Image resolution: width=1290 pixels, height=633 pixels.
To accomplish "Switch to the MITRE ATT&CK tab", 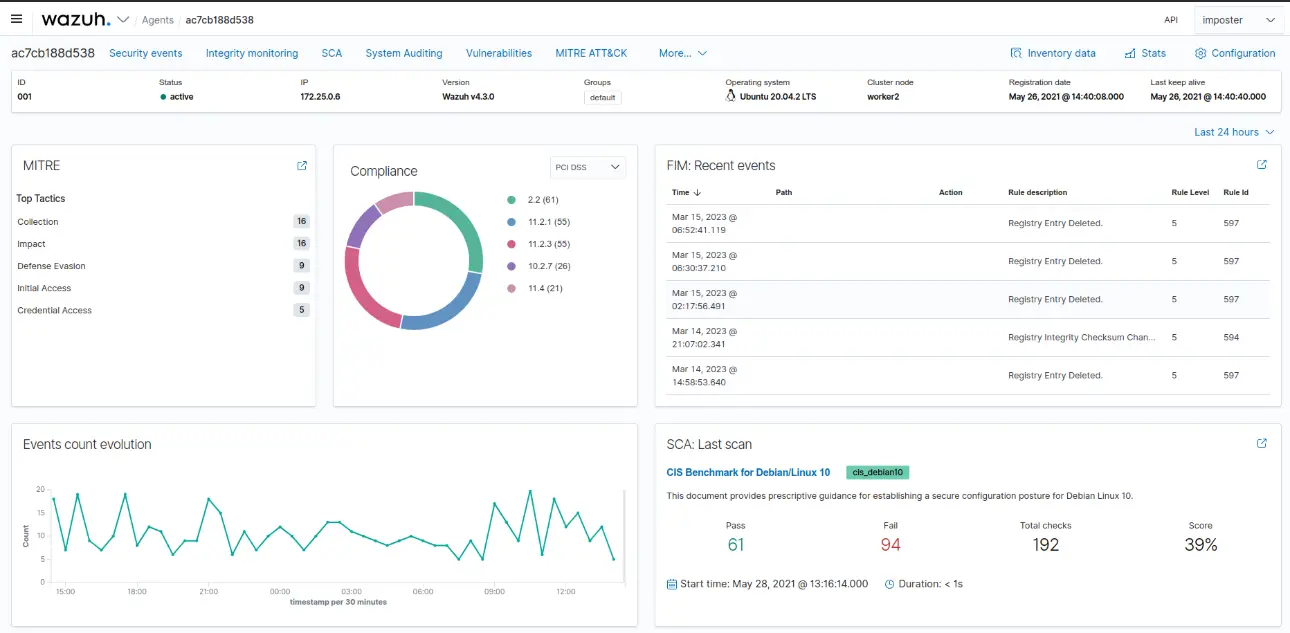I will click(591, 53).
